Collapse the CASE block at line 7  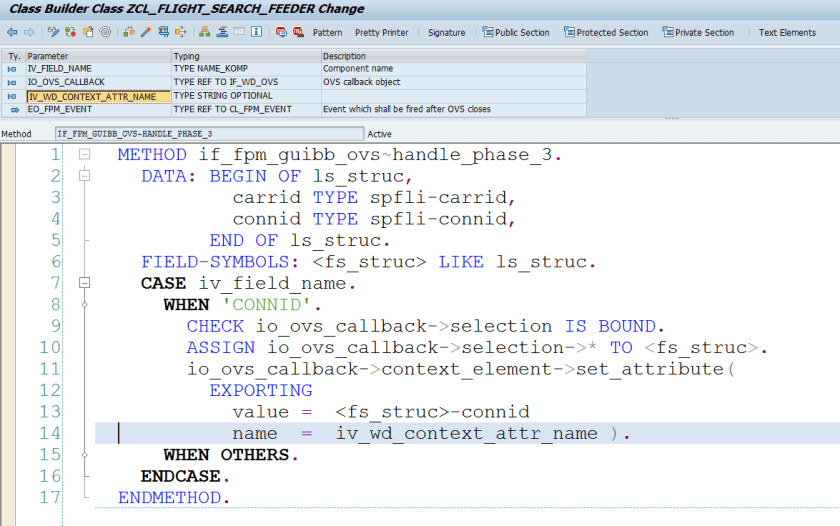[x=85, y=283]
